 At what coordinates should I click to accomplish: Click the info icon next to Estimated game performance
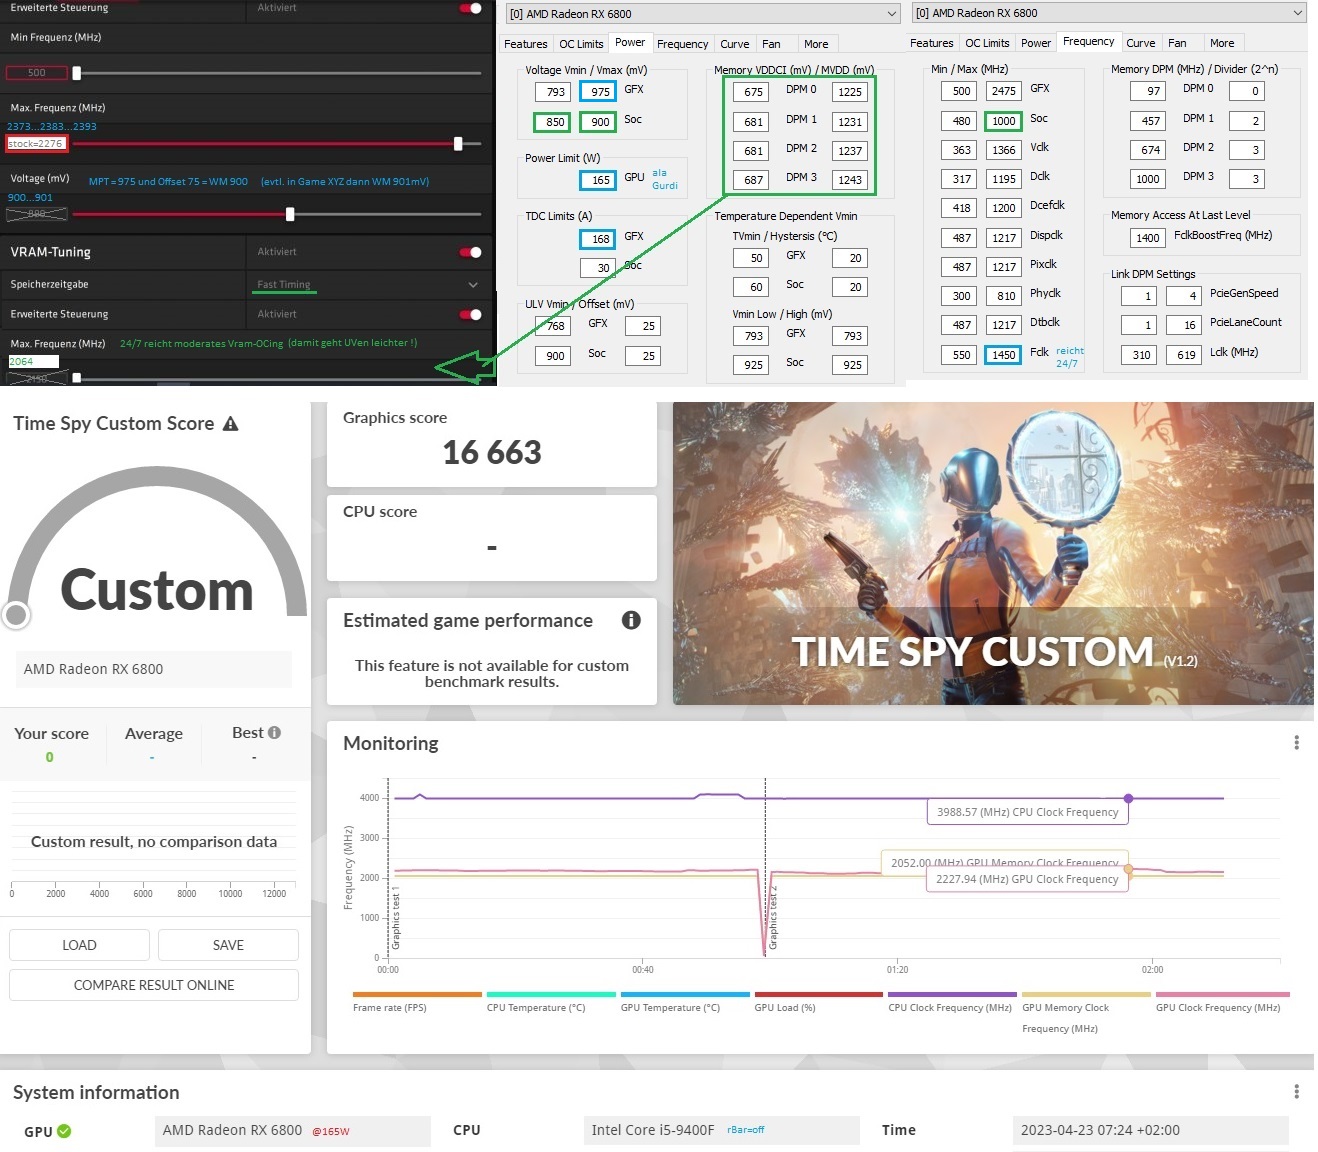pos(631,620)
